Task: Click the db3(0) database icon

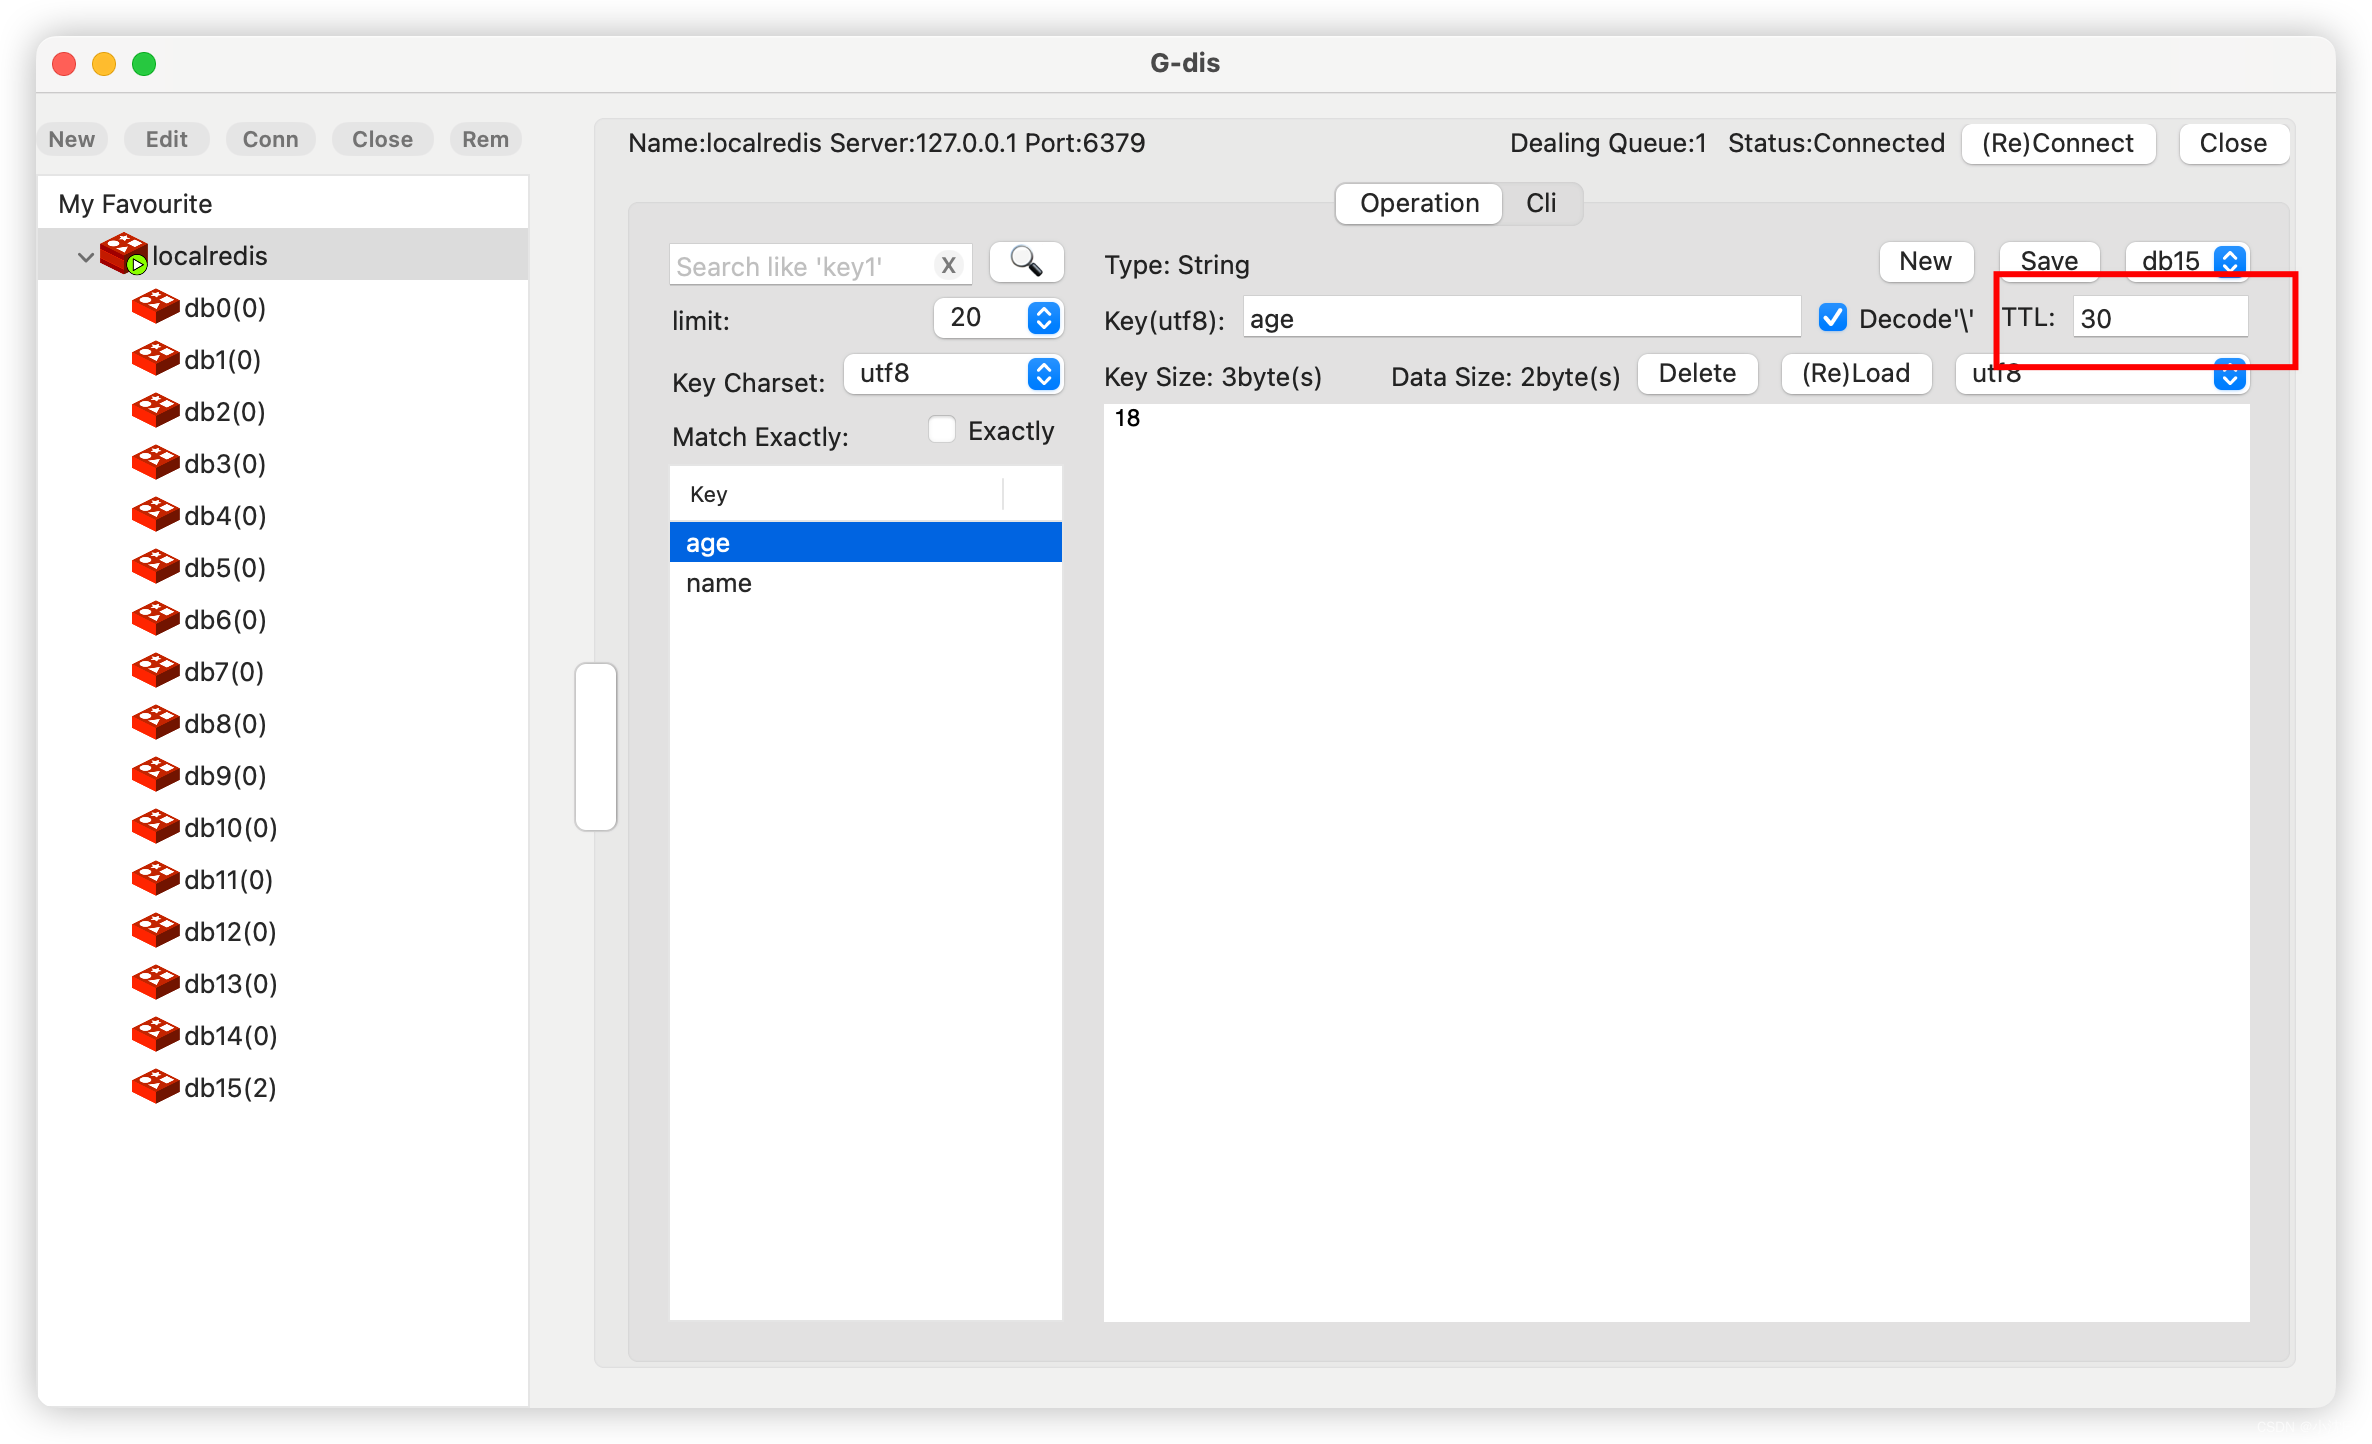Action: (x=155, y=462)
